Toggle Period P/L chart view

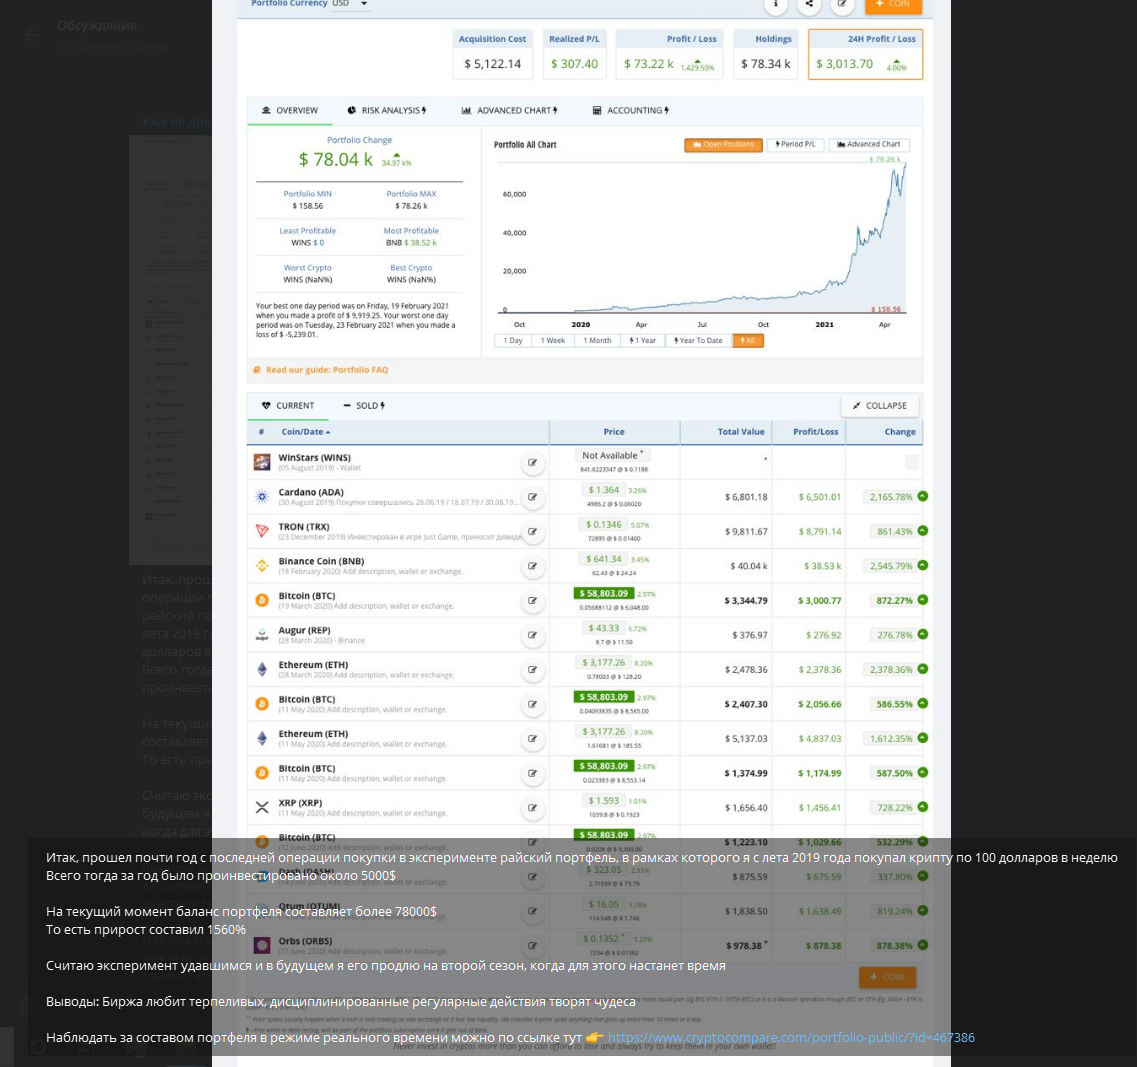click(x=795, y=144)
